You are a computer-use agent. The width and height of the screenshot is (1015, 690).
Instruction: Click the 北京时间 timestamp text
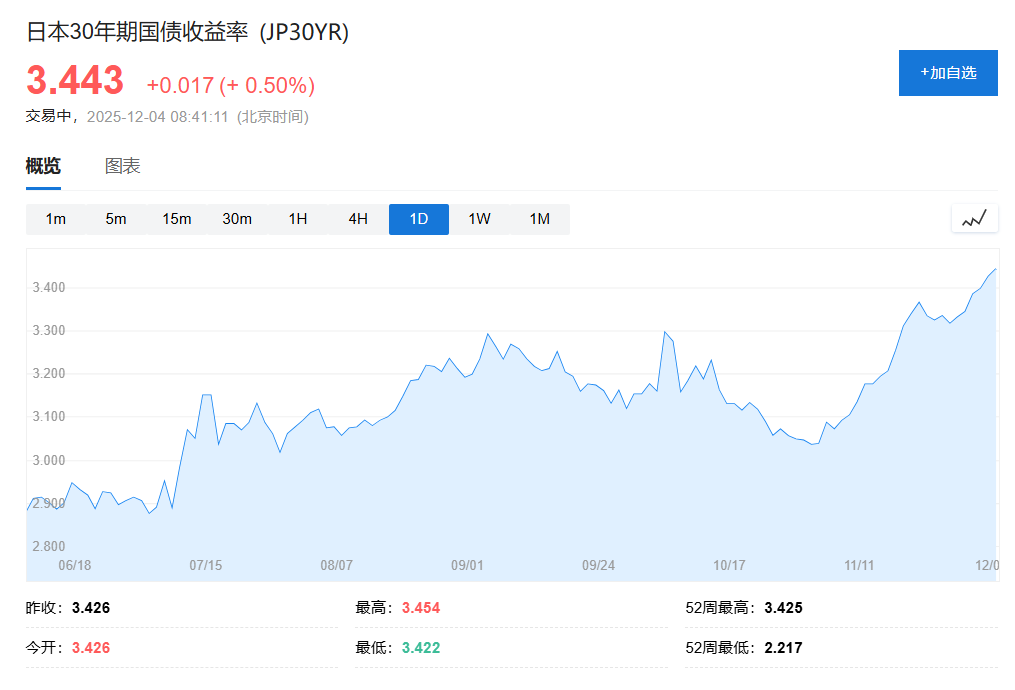click(274, 117)
